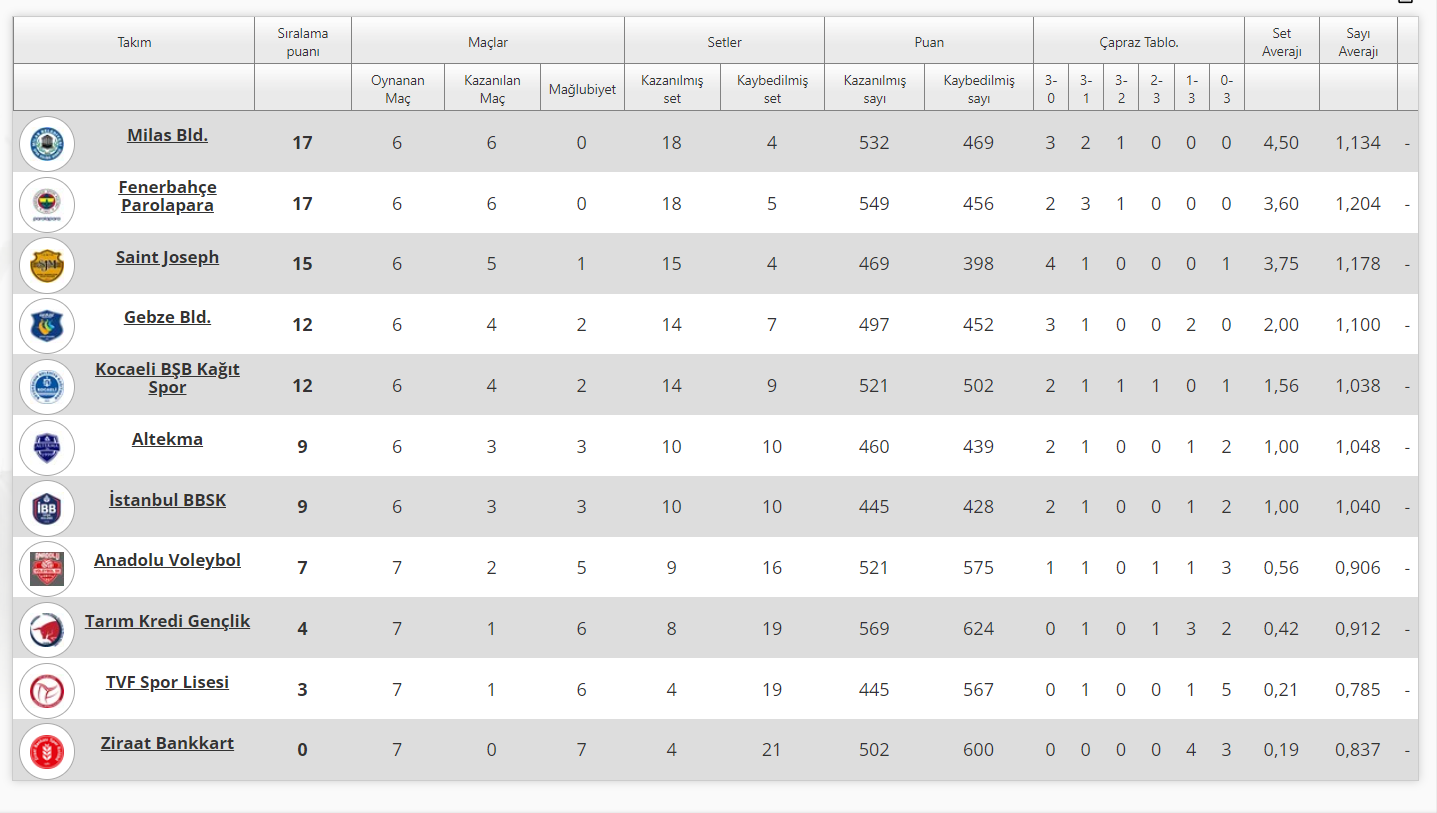
Task: Click the Oynanan Maç column header
Action: 397,89
